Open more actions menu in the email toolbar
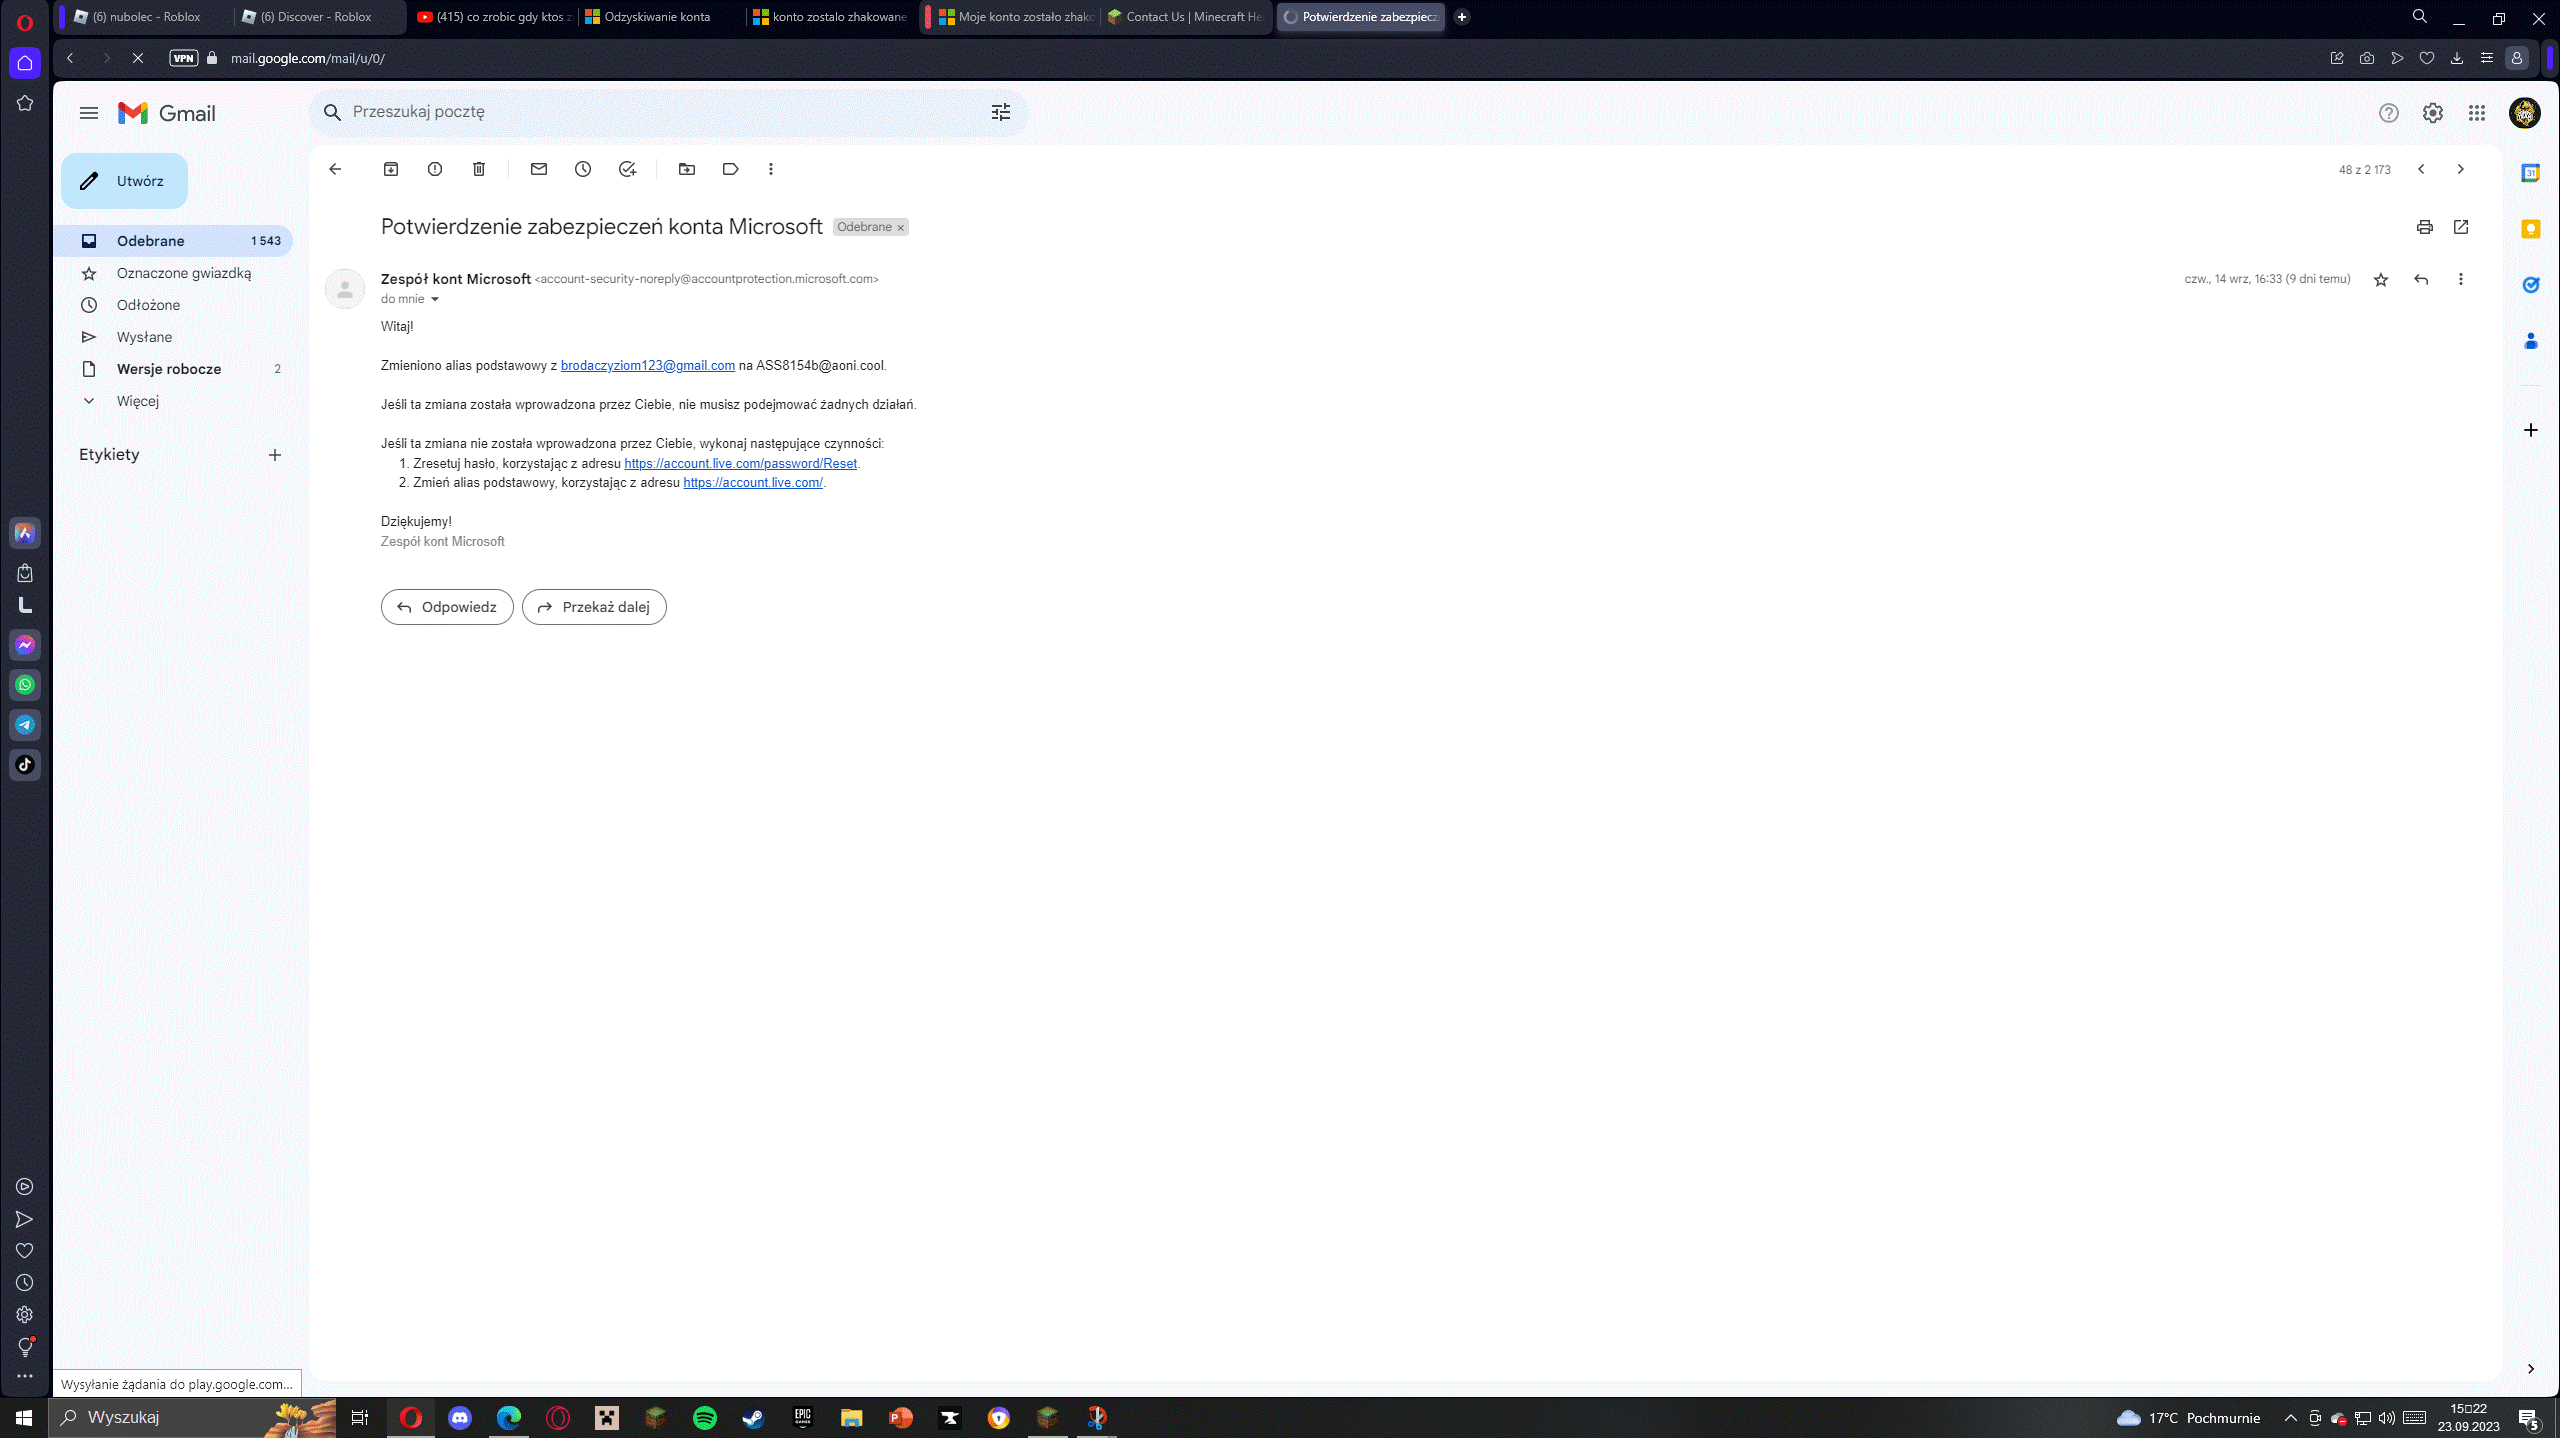Screen dimensions: 2560x1438 (771, 169)
